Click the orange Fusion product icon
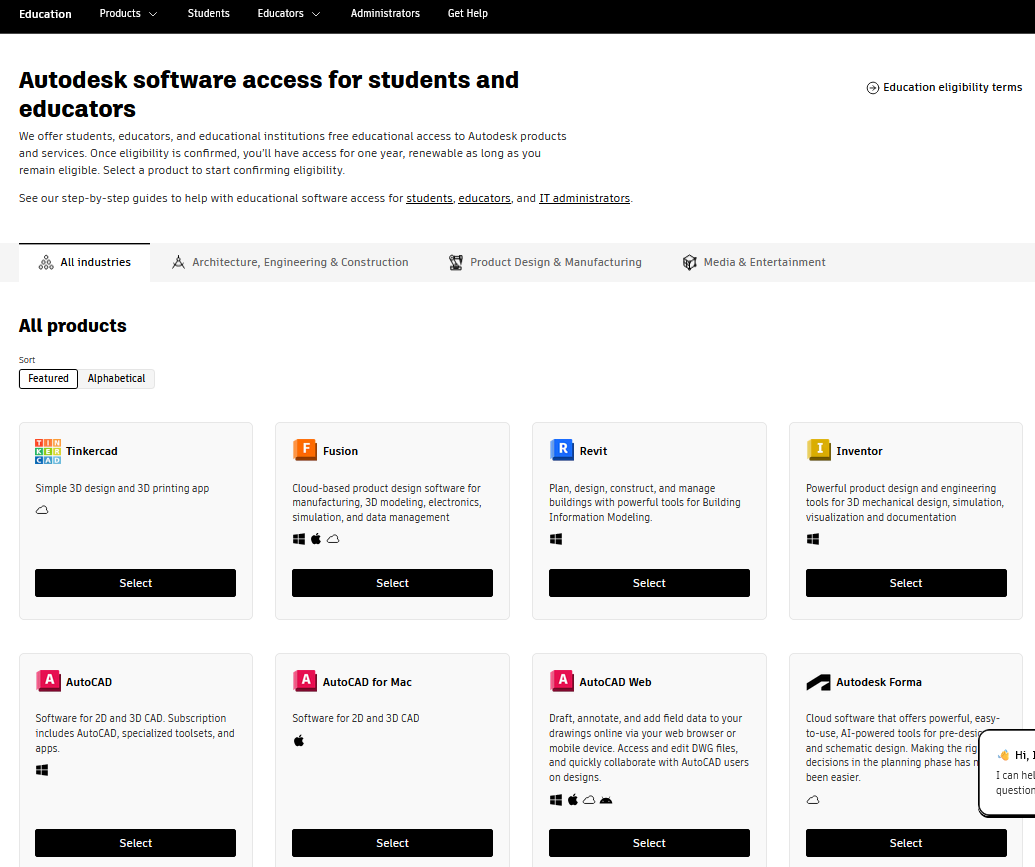 (304, 450)
